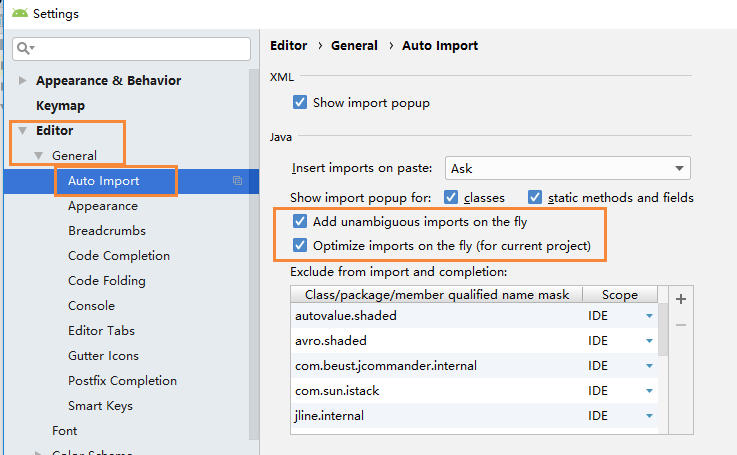Image resolution: width=737 pixels, height=455 pixels.
Task: Click the Android Studio logo icon in title bar
Action: click(19, 14)
